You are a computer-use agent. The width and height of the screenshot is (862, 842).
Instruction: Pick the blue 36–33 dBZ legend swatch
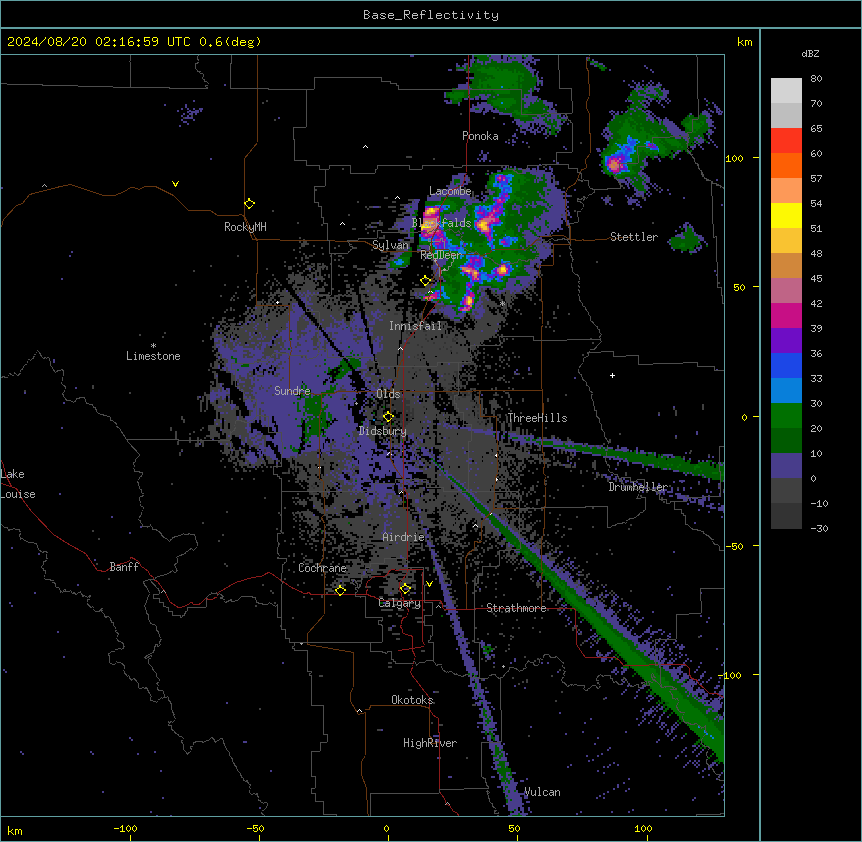tap(786, 365)
